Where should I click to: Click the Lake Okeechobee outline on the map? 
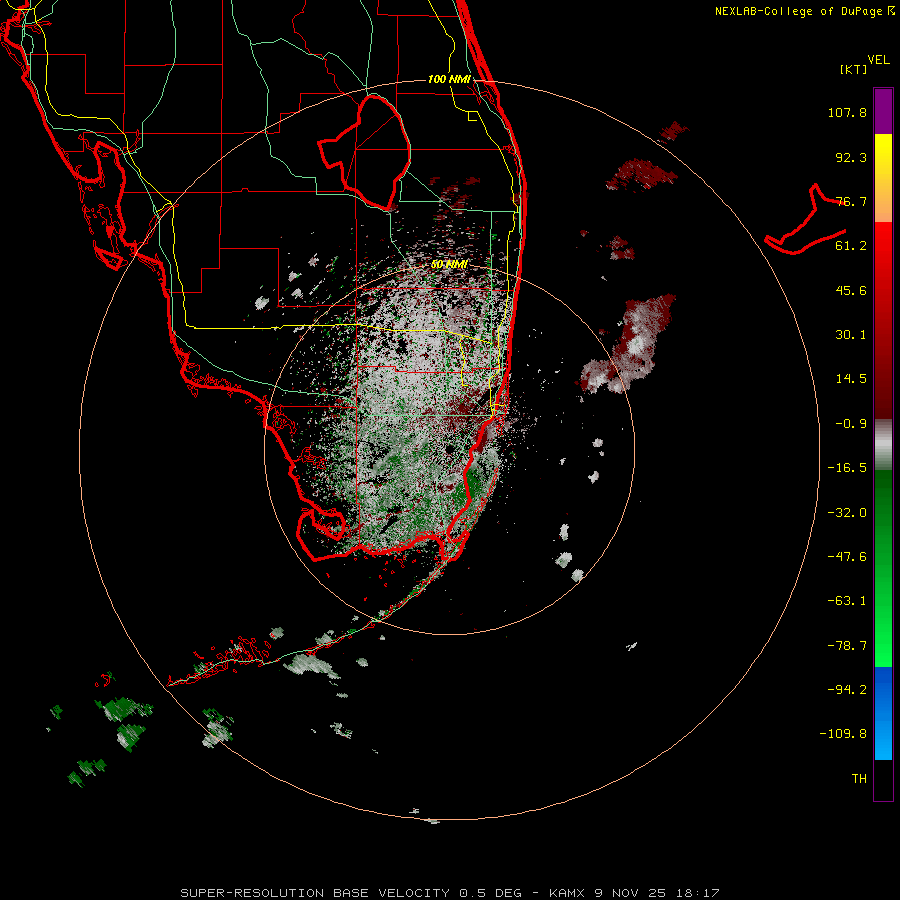(364, 152)
